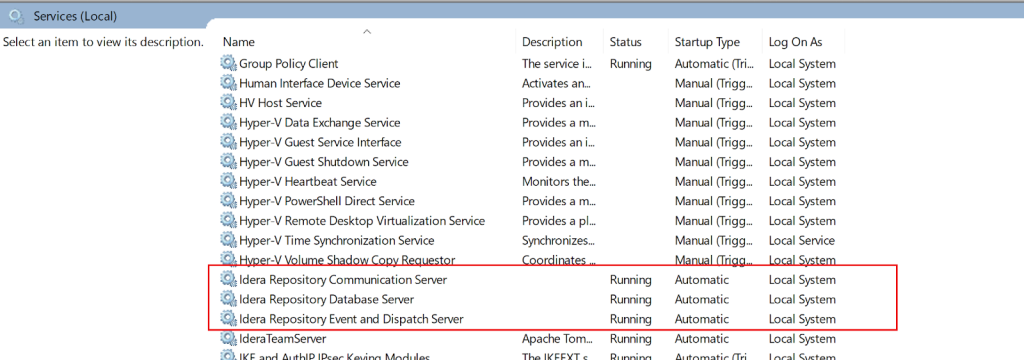The image size is (1024, 360).
Task: Sort by the Description column header
Action: click(552, 42)
